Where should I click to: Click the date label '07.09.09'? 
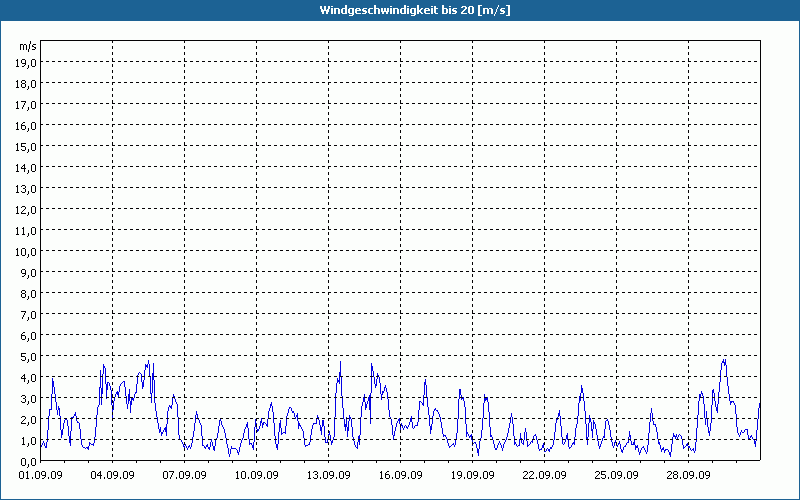click(x=185, y=475)
